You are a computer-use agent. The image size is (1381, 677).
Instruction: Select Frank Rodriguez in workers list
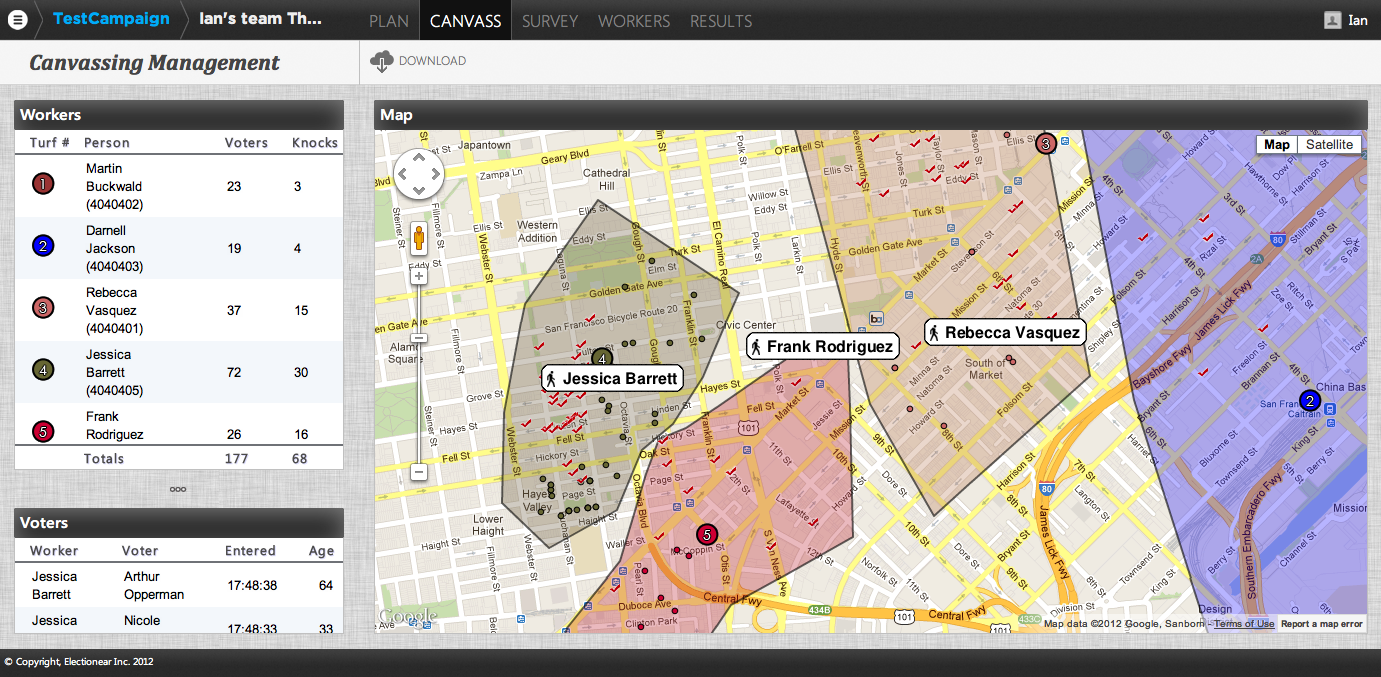point(115,426)
